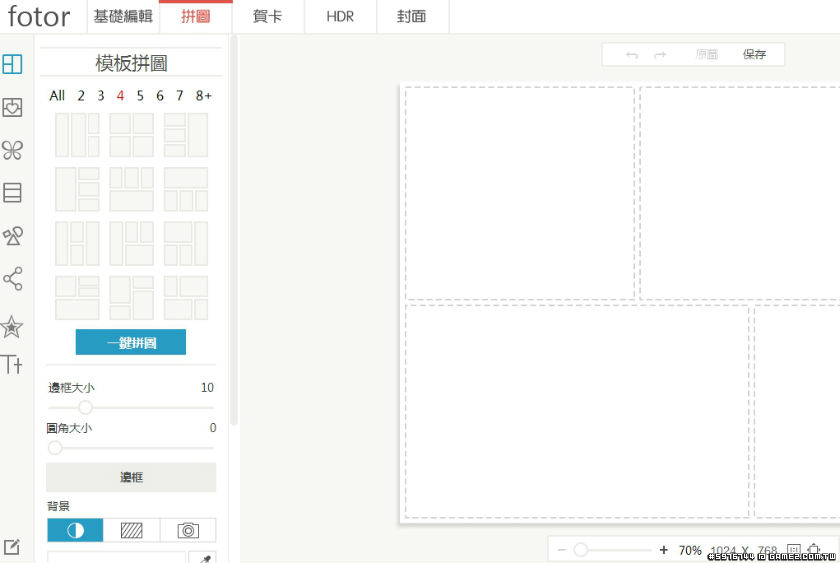Open the HDR tab
The width and height of the screenshot is (840, 563).
340,17
